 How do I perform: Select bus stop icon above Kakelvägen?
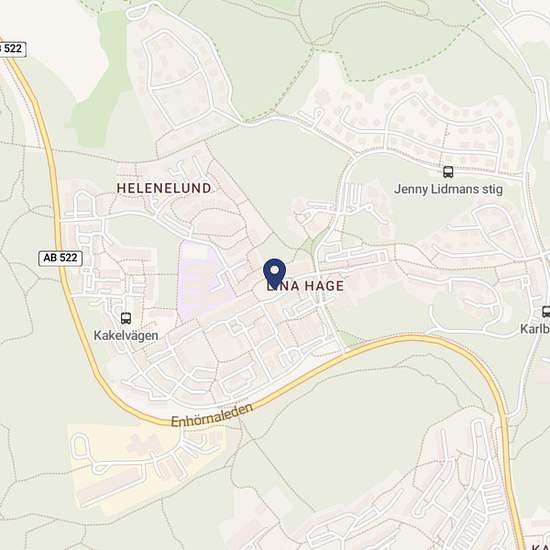pyautogui.click(x=126, y=318)
